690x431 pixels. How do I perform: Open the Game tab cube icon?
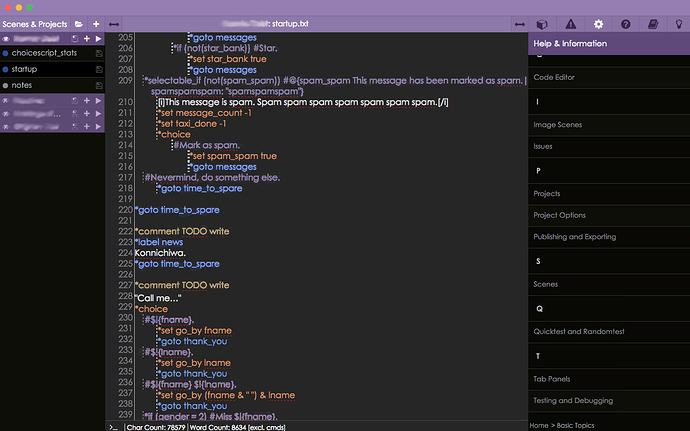pos(542,24)
